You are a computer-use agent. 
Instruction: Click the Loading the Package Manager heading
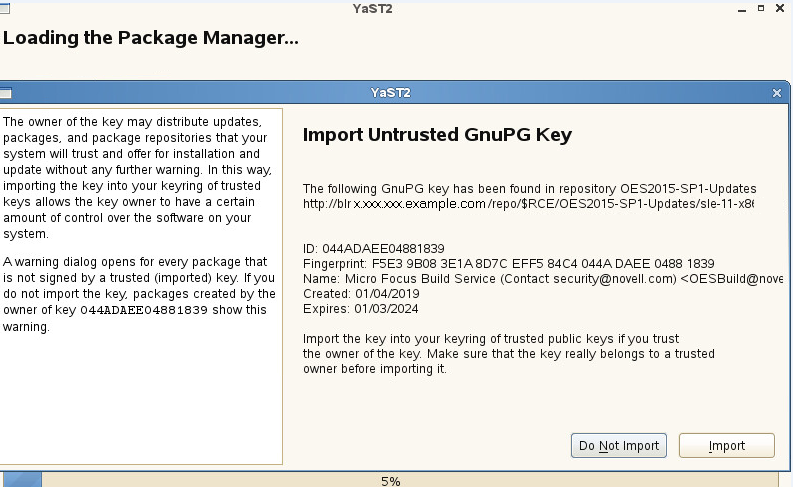click(x=151, y=39)
